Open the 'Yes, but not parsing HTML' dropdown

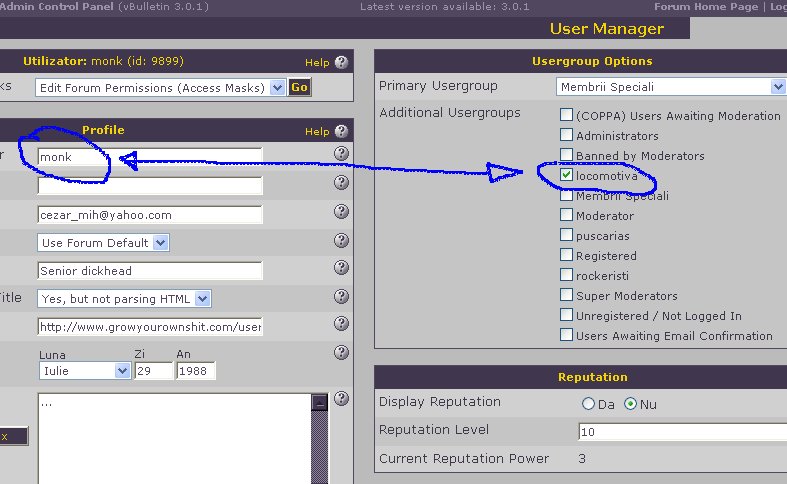pos(203,298)
